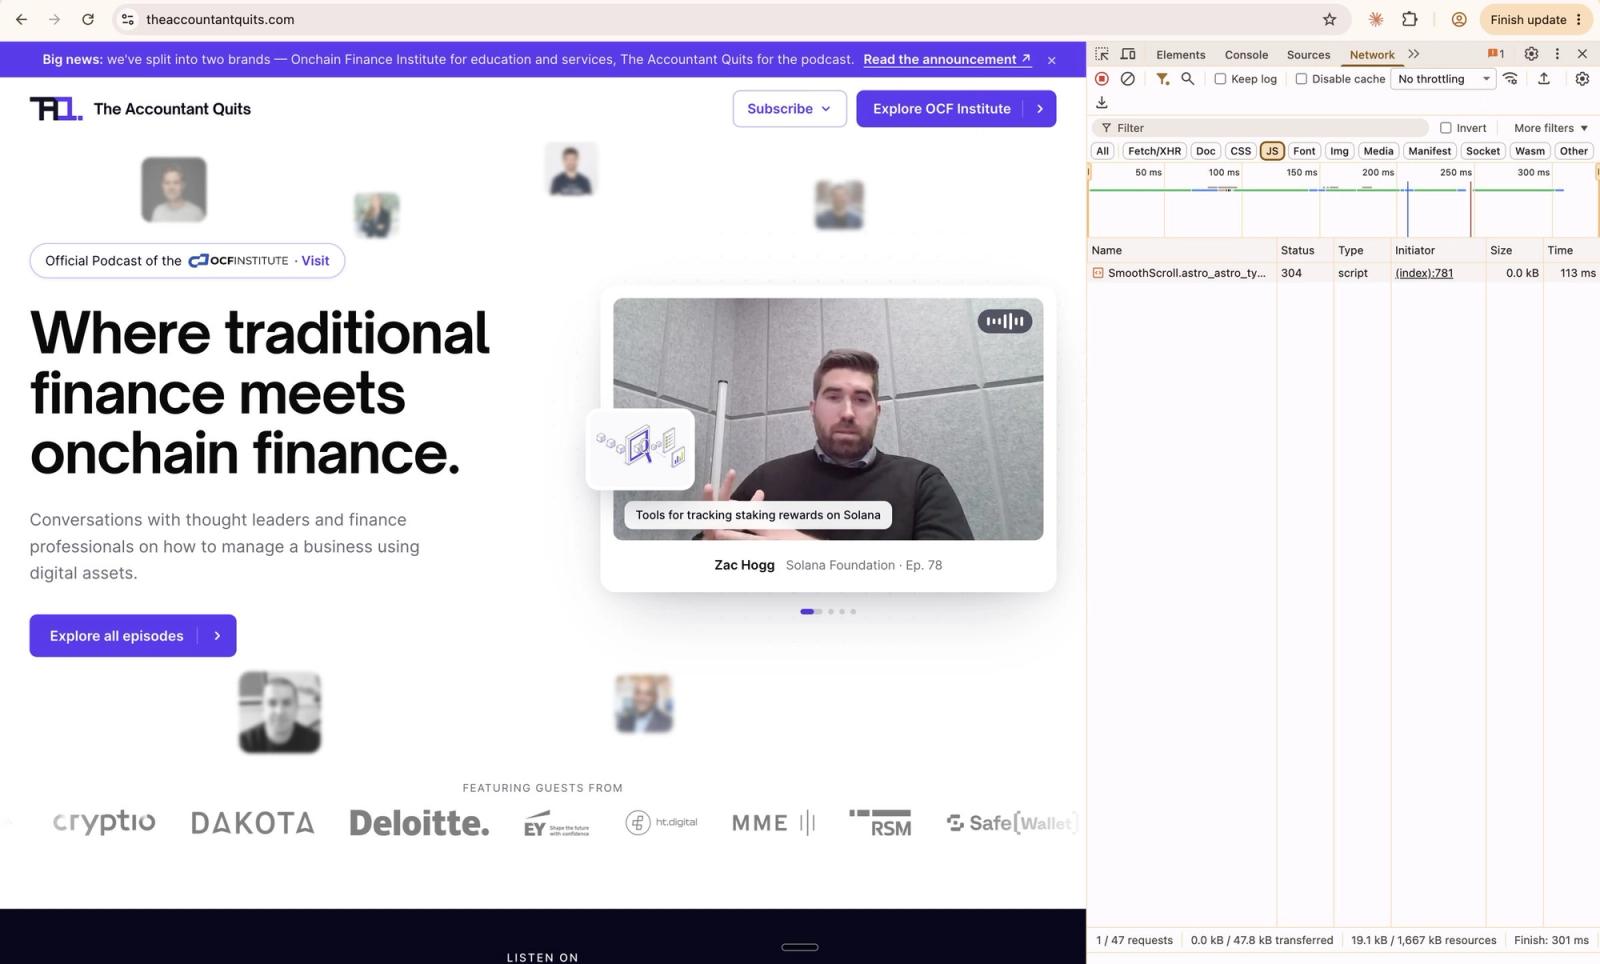Viewport: 1600px width, 964px height.
Task: Click the export HAR download icon
Action: point(1102,103)
